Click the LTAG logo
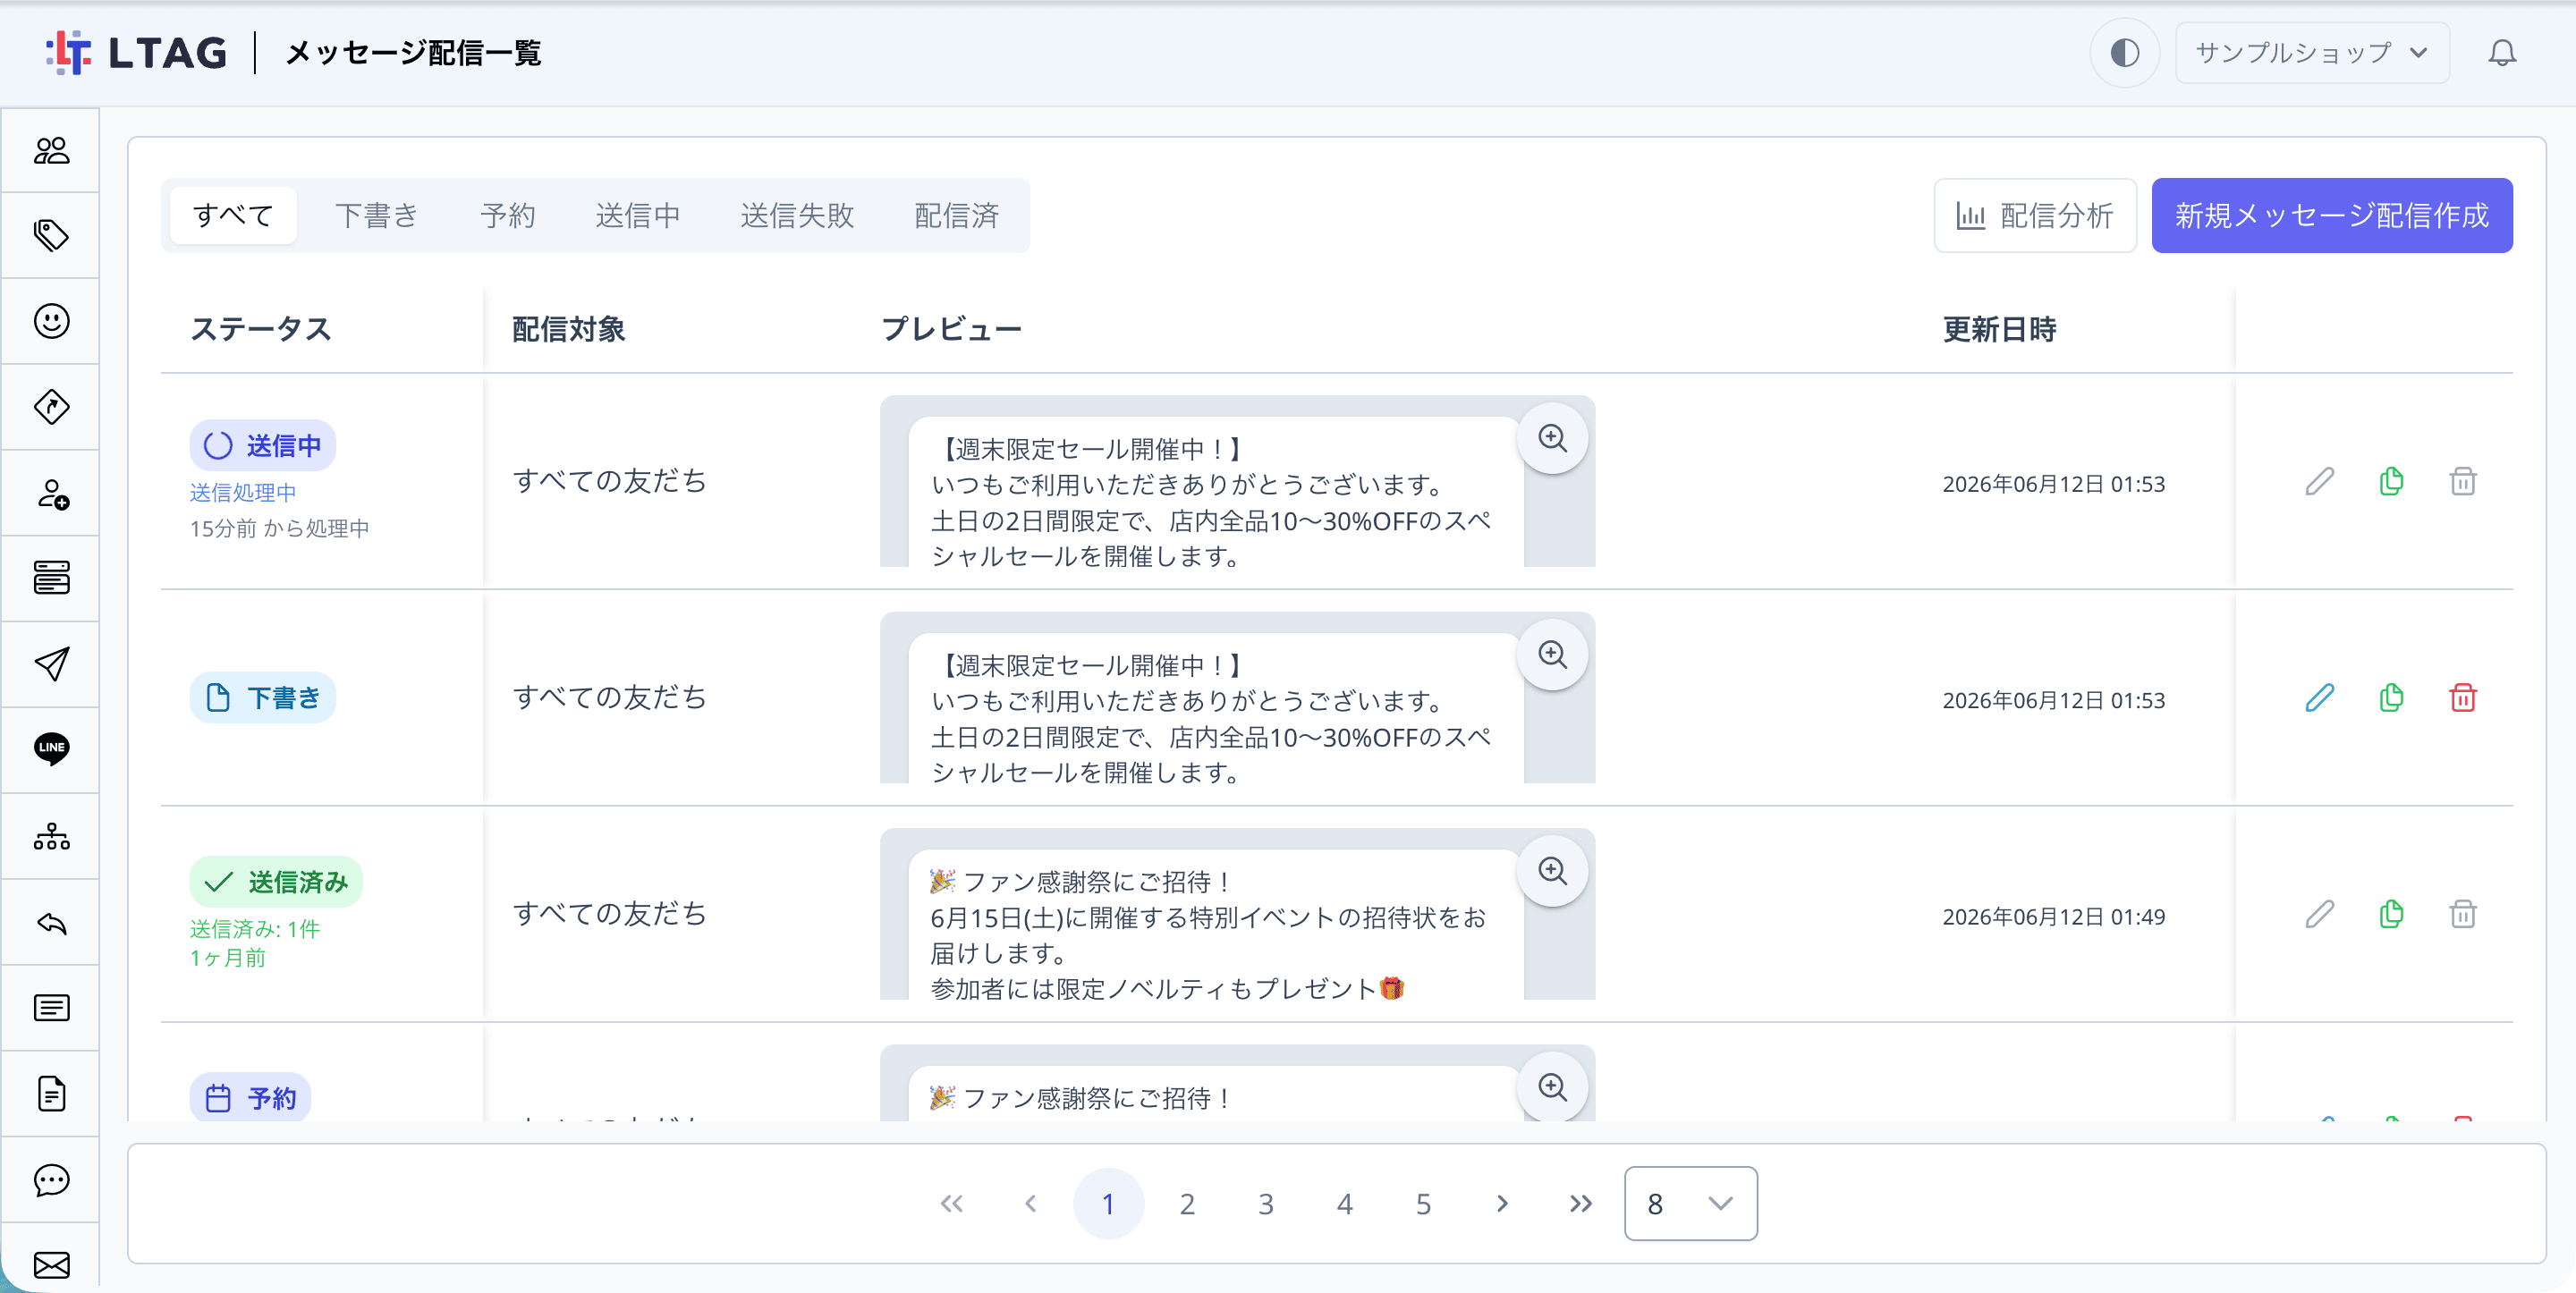 (x=136, y=52)
